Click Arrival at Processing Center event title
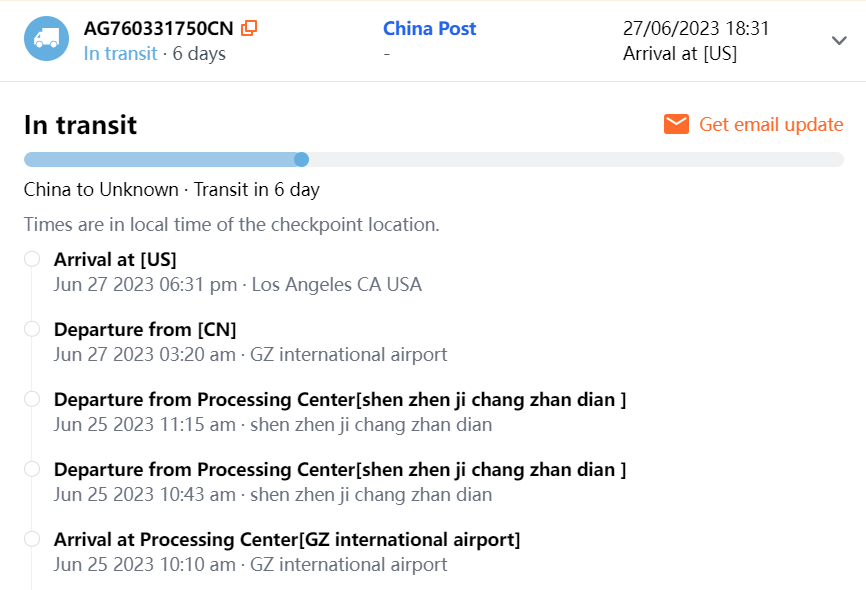The width and height of the screenshot is (866, 590). point(287,539)
